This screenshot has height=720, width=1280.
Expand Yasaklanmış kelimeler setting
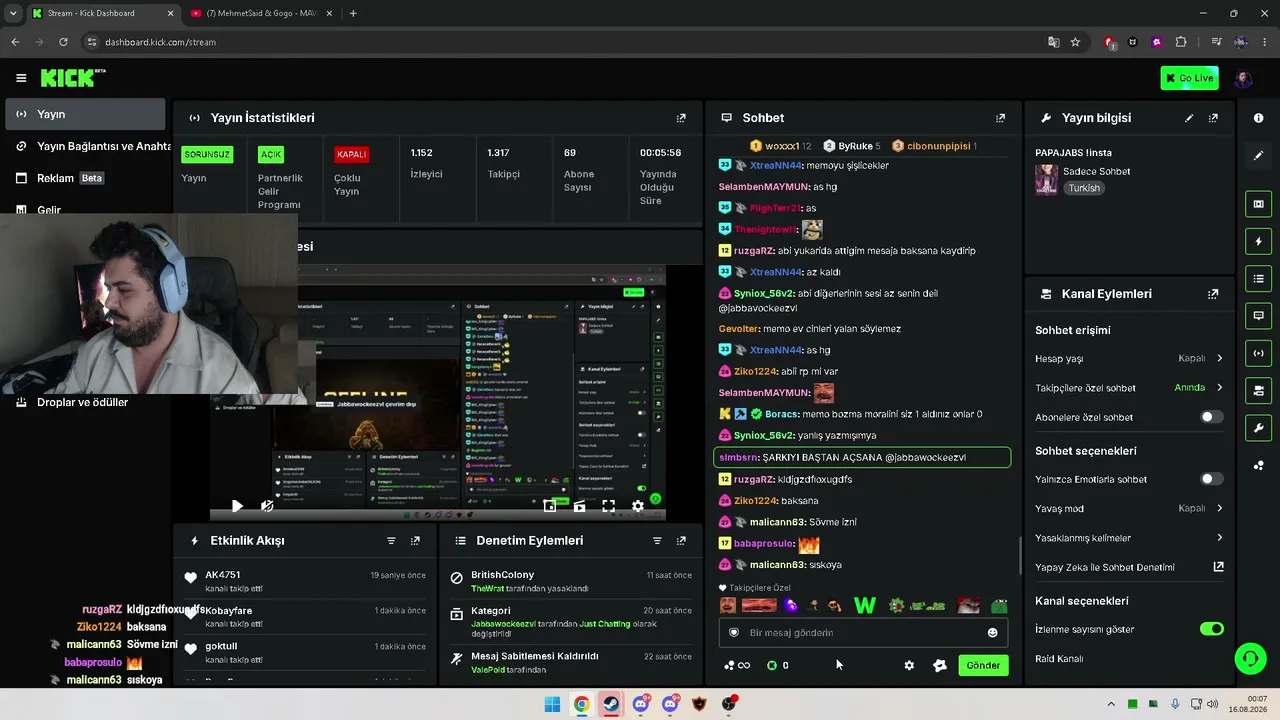(1219, 537)
